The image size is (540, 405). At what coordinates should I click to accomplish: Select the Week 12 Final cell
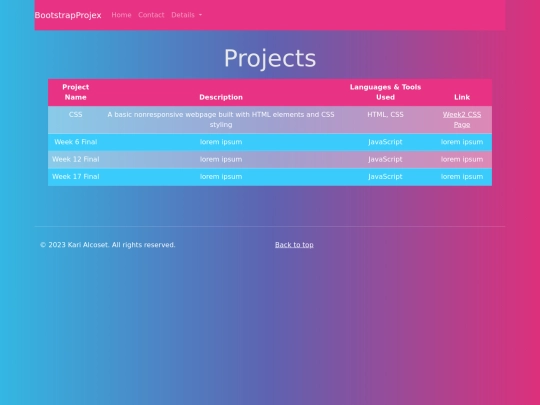[75, 159]
